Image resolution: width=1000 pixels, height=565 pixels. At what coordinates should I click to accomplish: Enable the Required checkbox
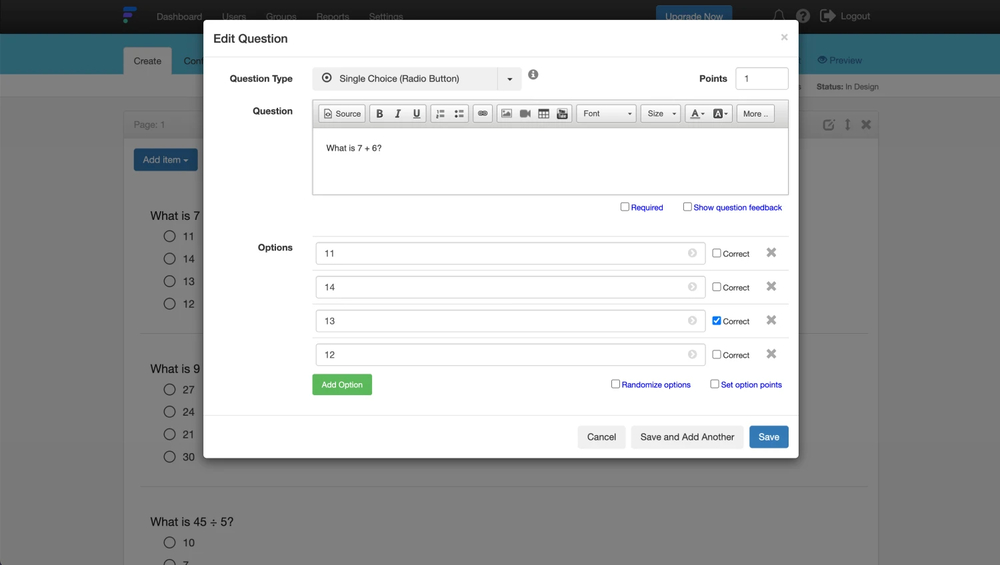tap(624, 207)
